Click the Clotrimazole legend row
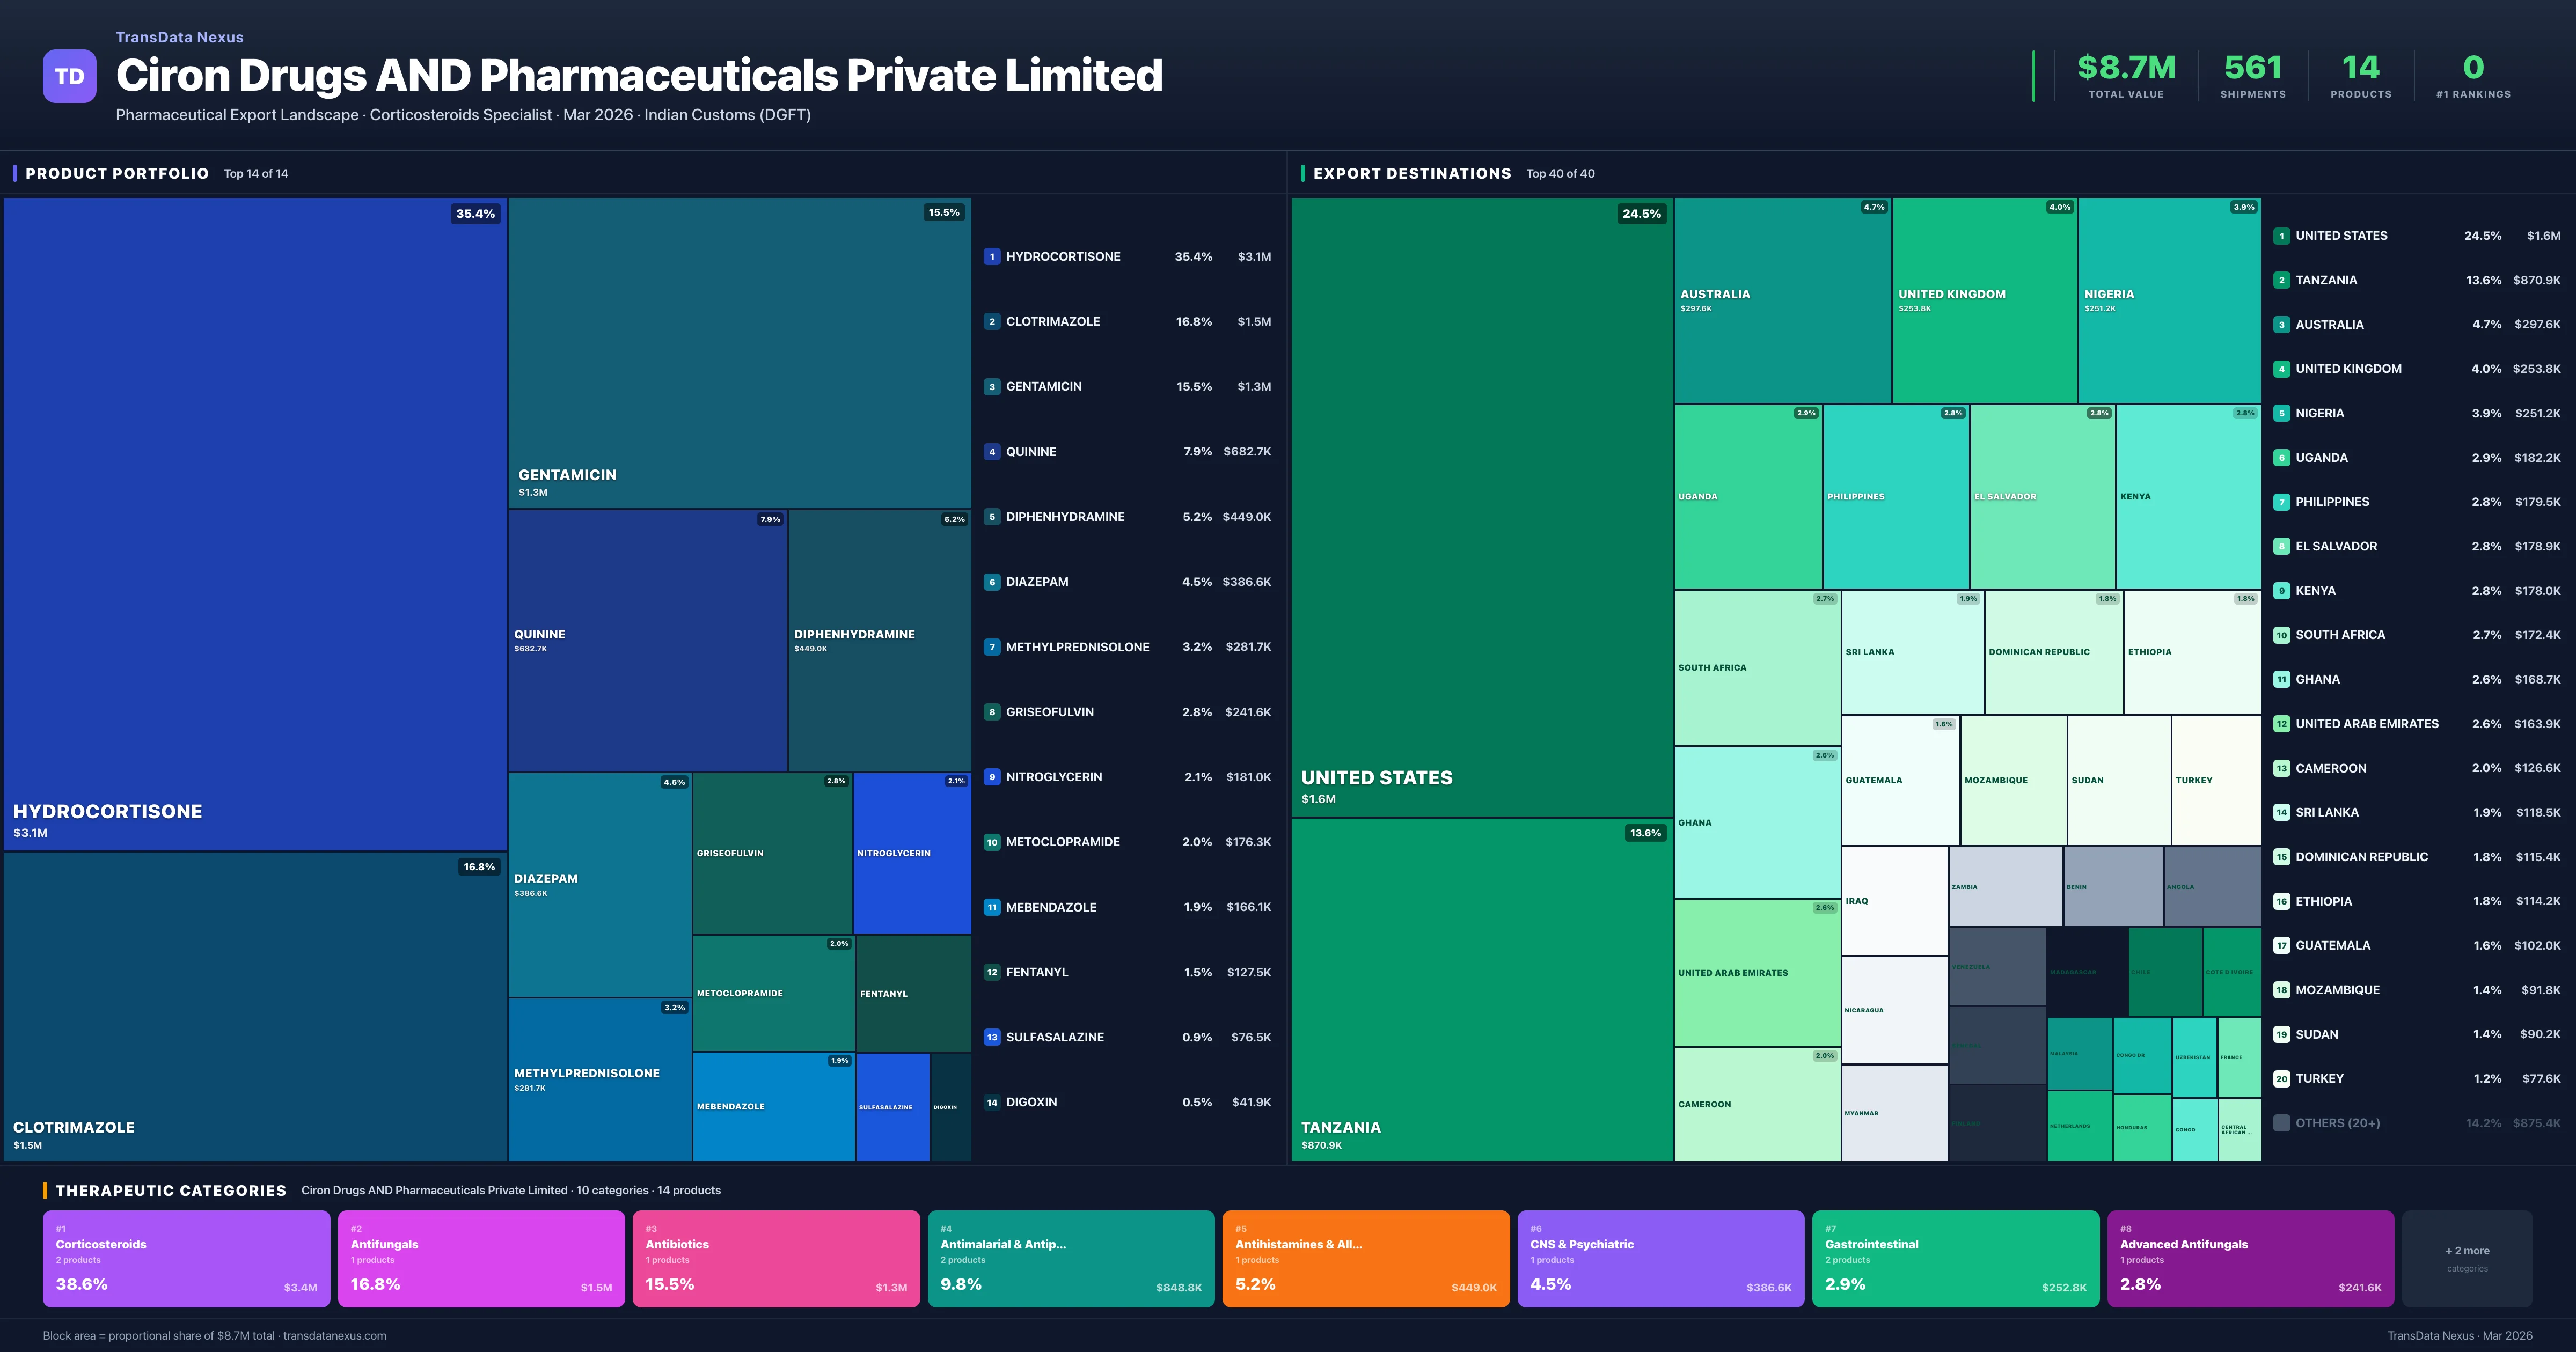The height and width of the screenshot is (1352, 2576). pos(1127,322)
